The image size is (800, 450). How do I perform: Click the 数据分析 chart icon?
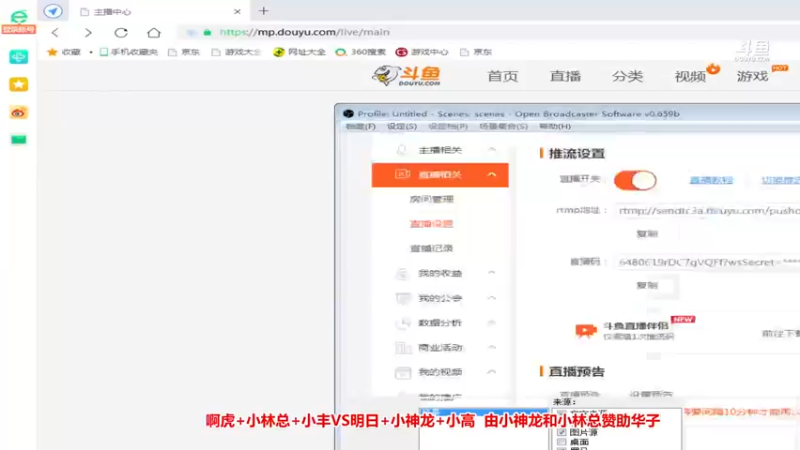click(x=403, y=322)
